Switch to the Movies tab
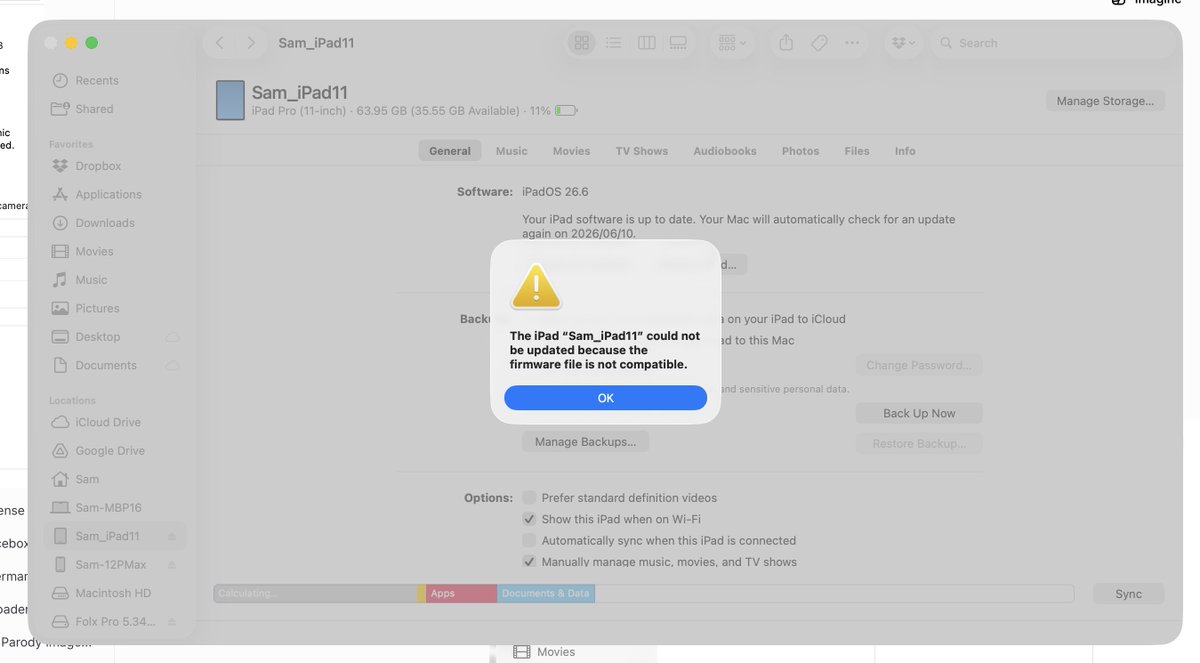 click(571, 151)
